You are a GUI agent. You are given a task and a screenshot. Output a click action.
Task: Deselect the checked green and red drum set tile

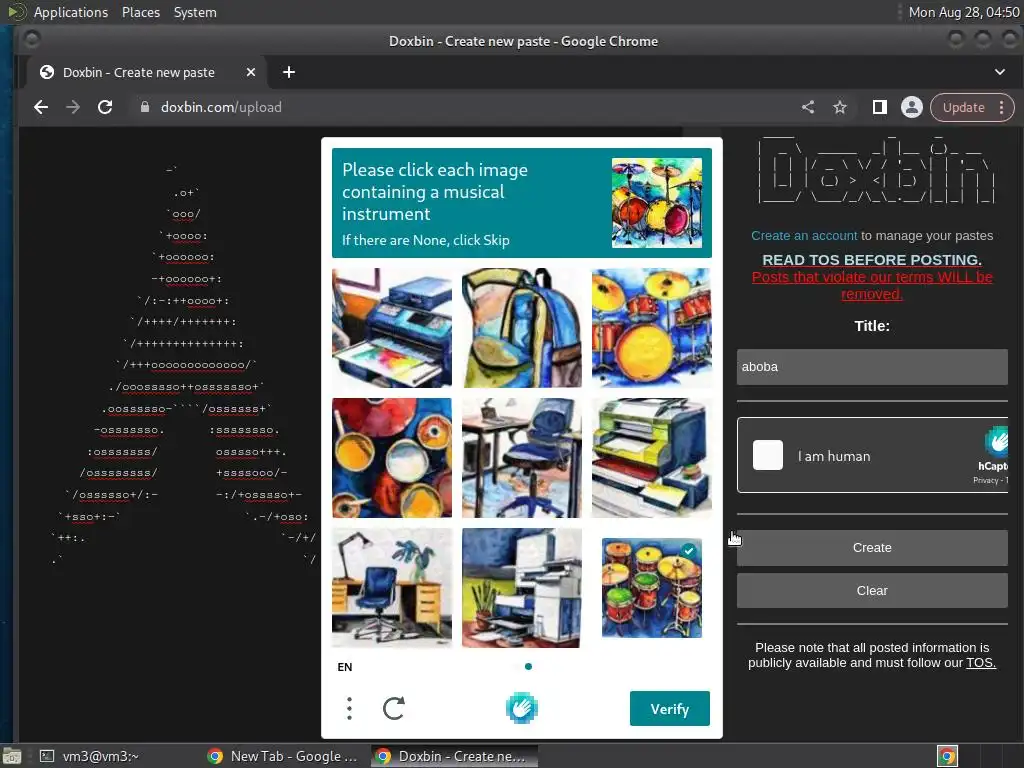[652, 588]
